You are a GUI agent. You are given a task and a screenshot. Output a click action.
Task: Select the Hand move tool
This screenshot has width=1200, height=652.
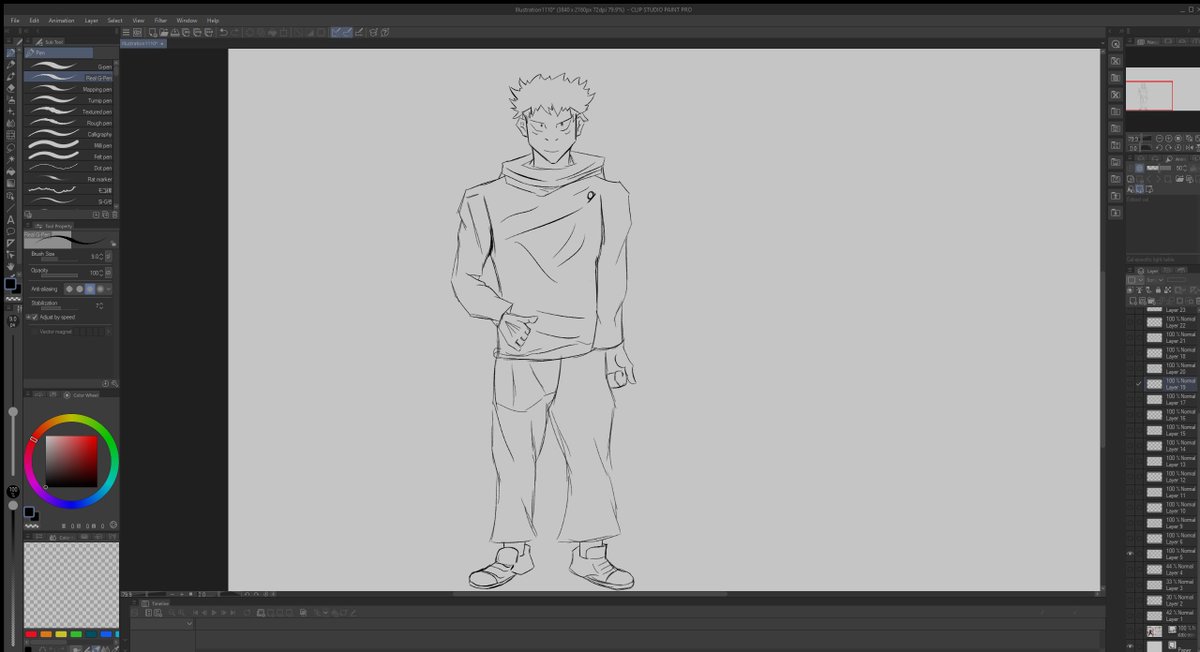pyautogui.click(x=10, y=265)
